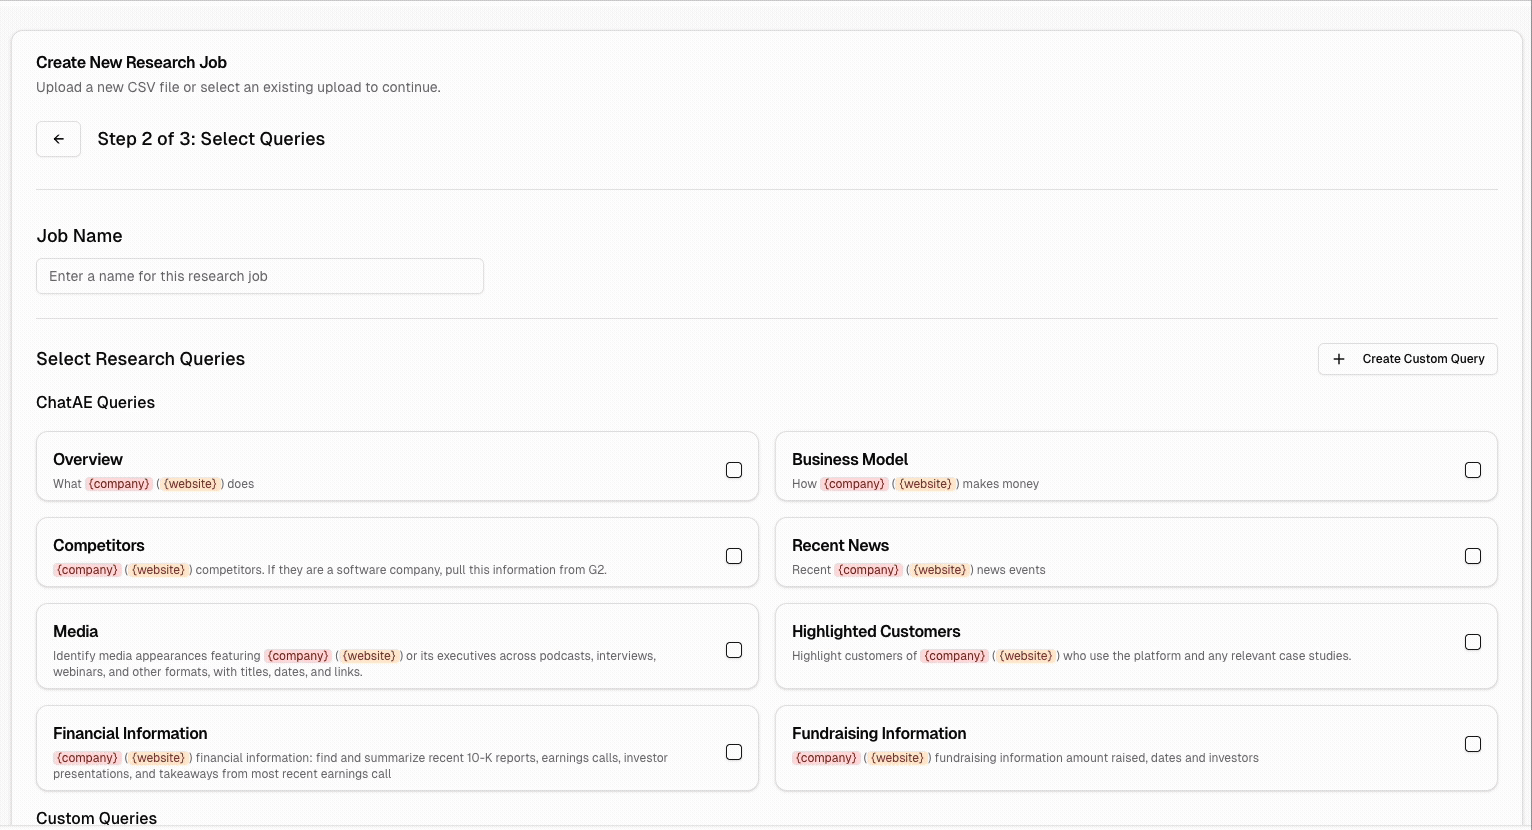Viewport: 1532px width, 830px height.
Task: Select the Competitors query card title
Action: 99,546
